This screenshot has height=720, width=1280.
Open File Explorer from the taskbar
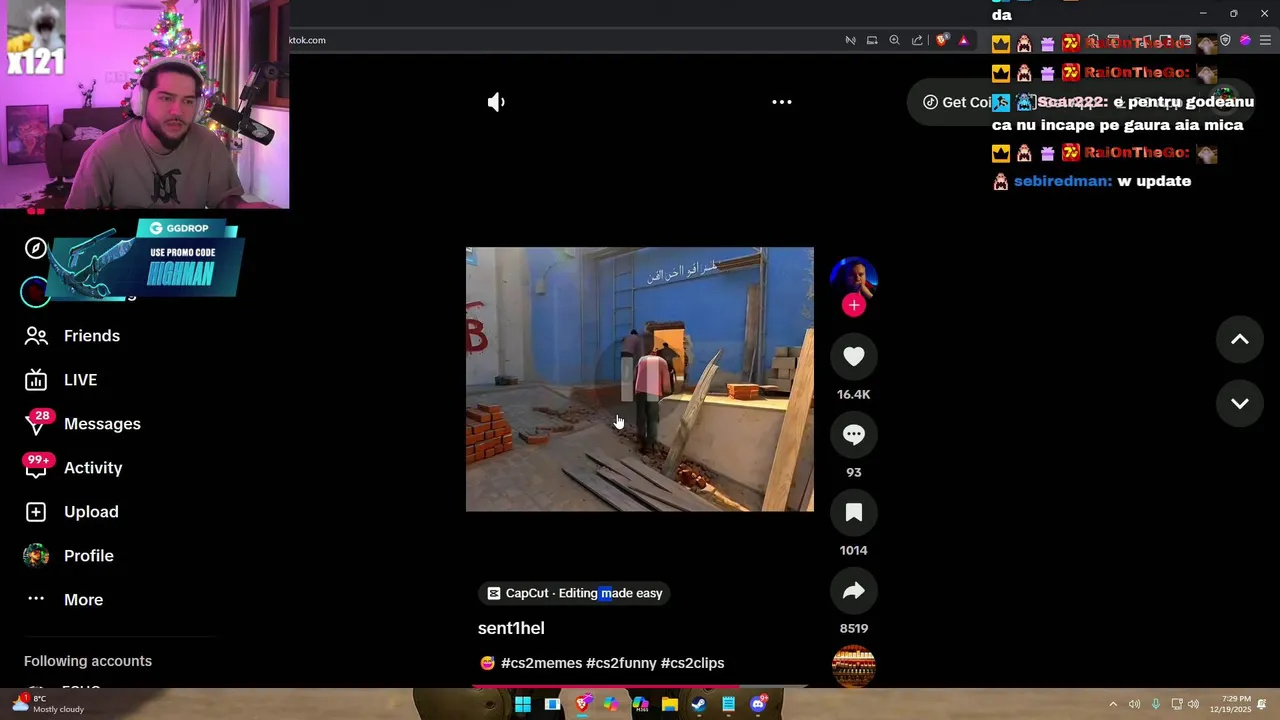coord(670,704)
